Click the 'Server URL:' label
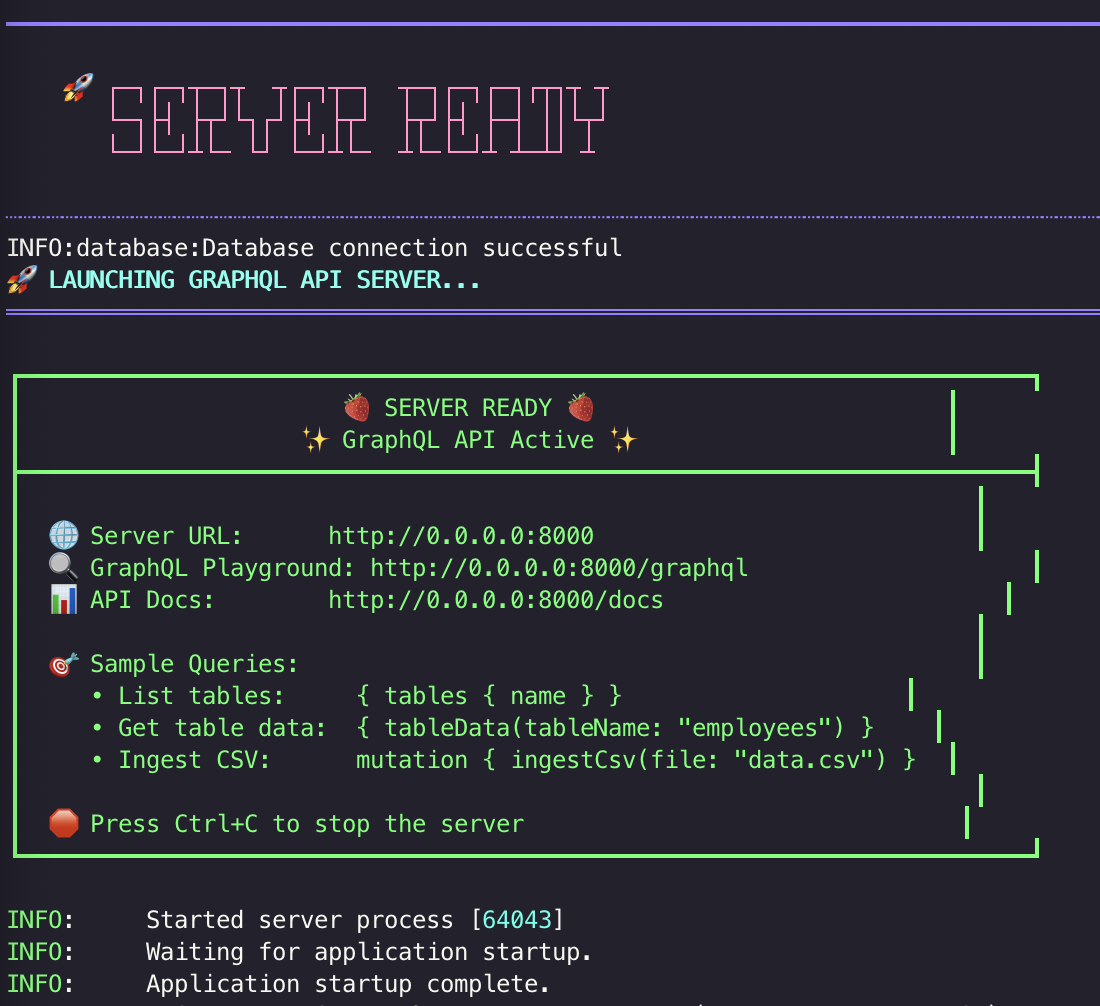The width and height of the screenshot is (1100, 1006). [x=166, y=536]
